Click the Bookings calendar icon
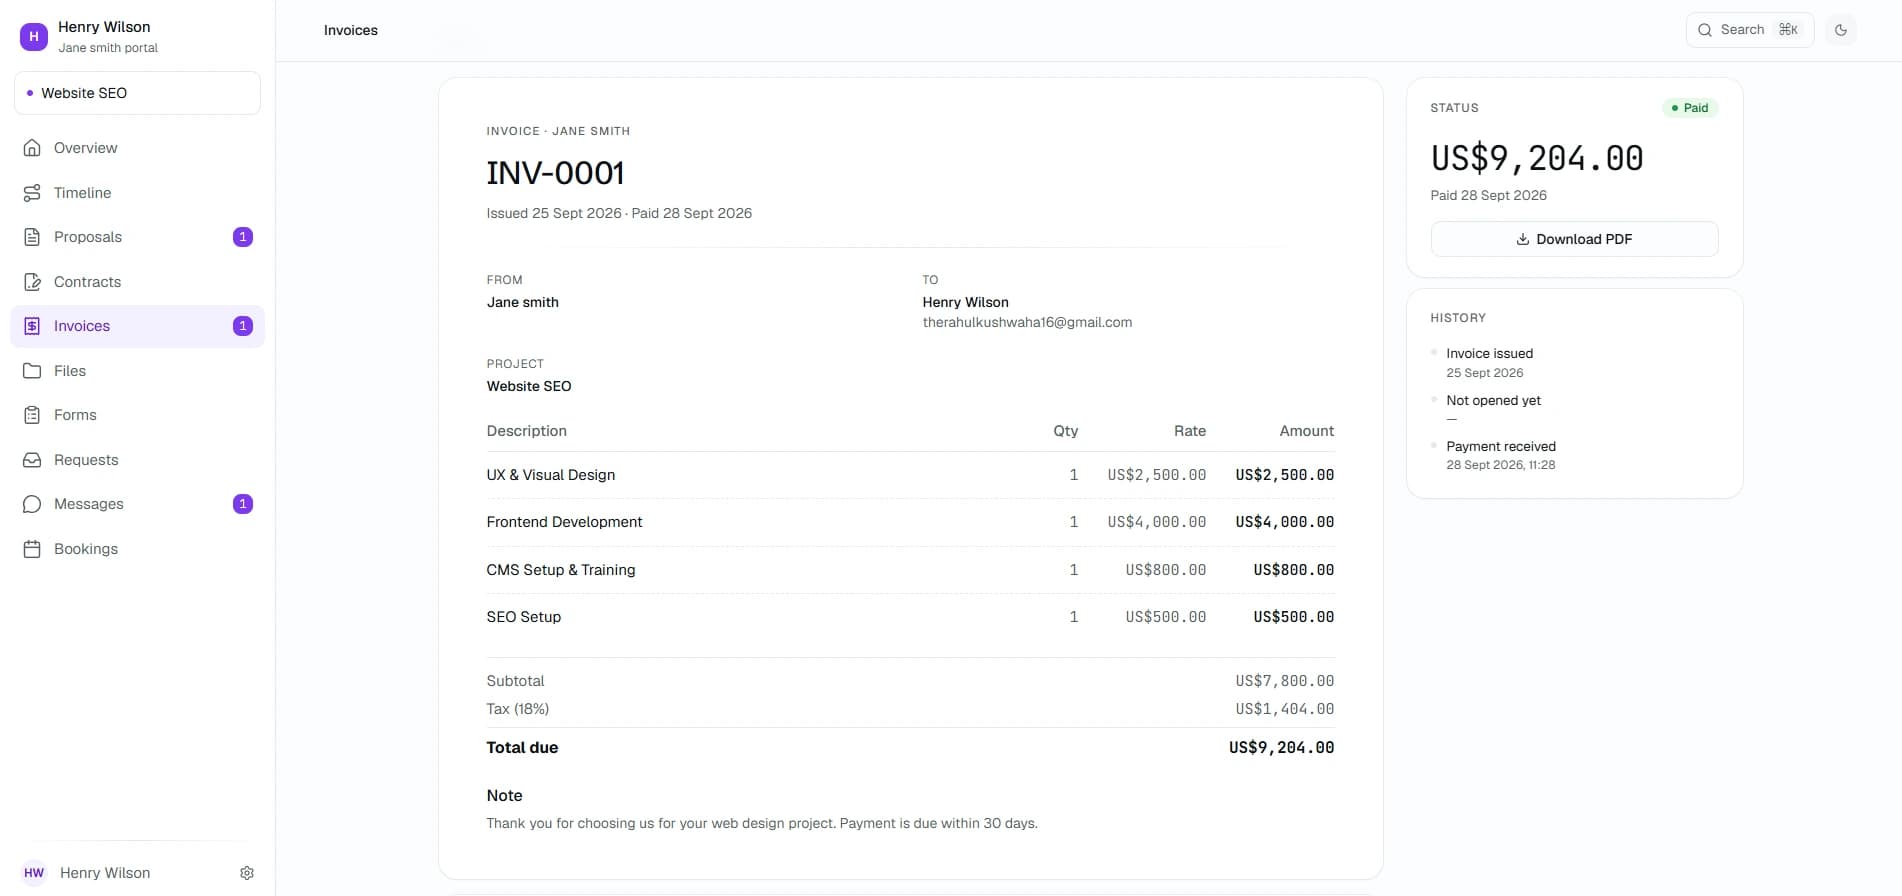Viewport: 1902px width, 896px height. pyautogui.click(x=32, y=549)
